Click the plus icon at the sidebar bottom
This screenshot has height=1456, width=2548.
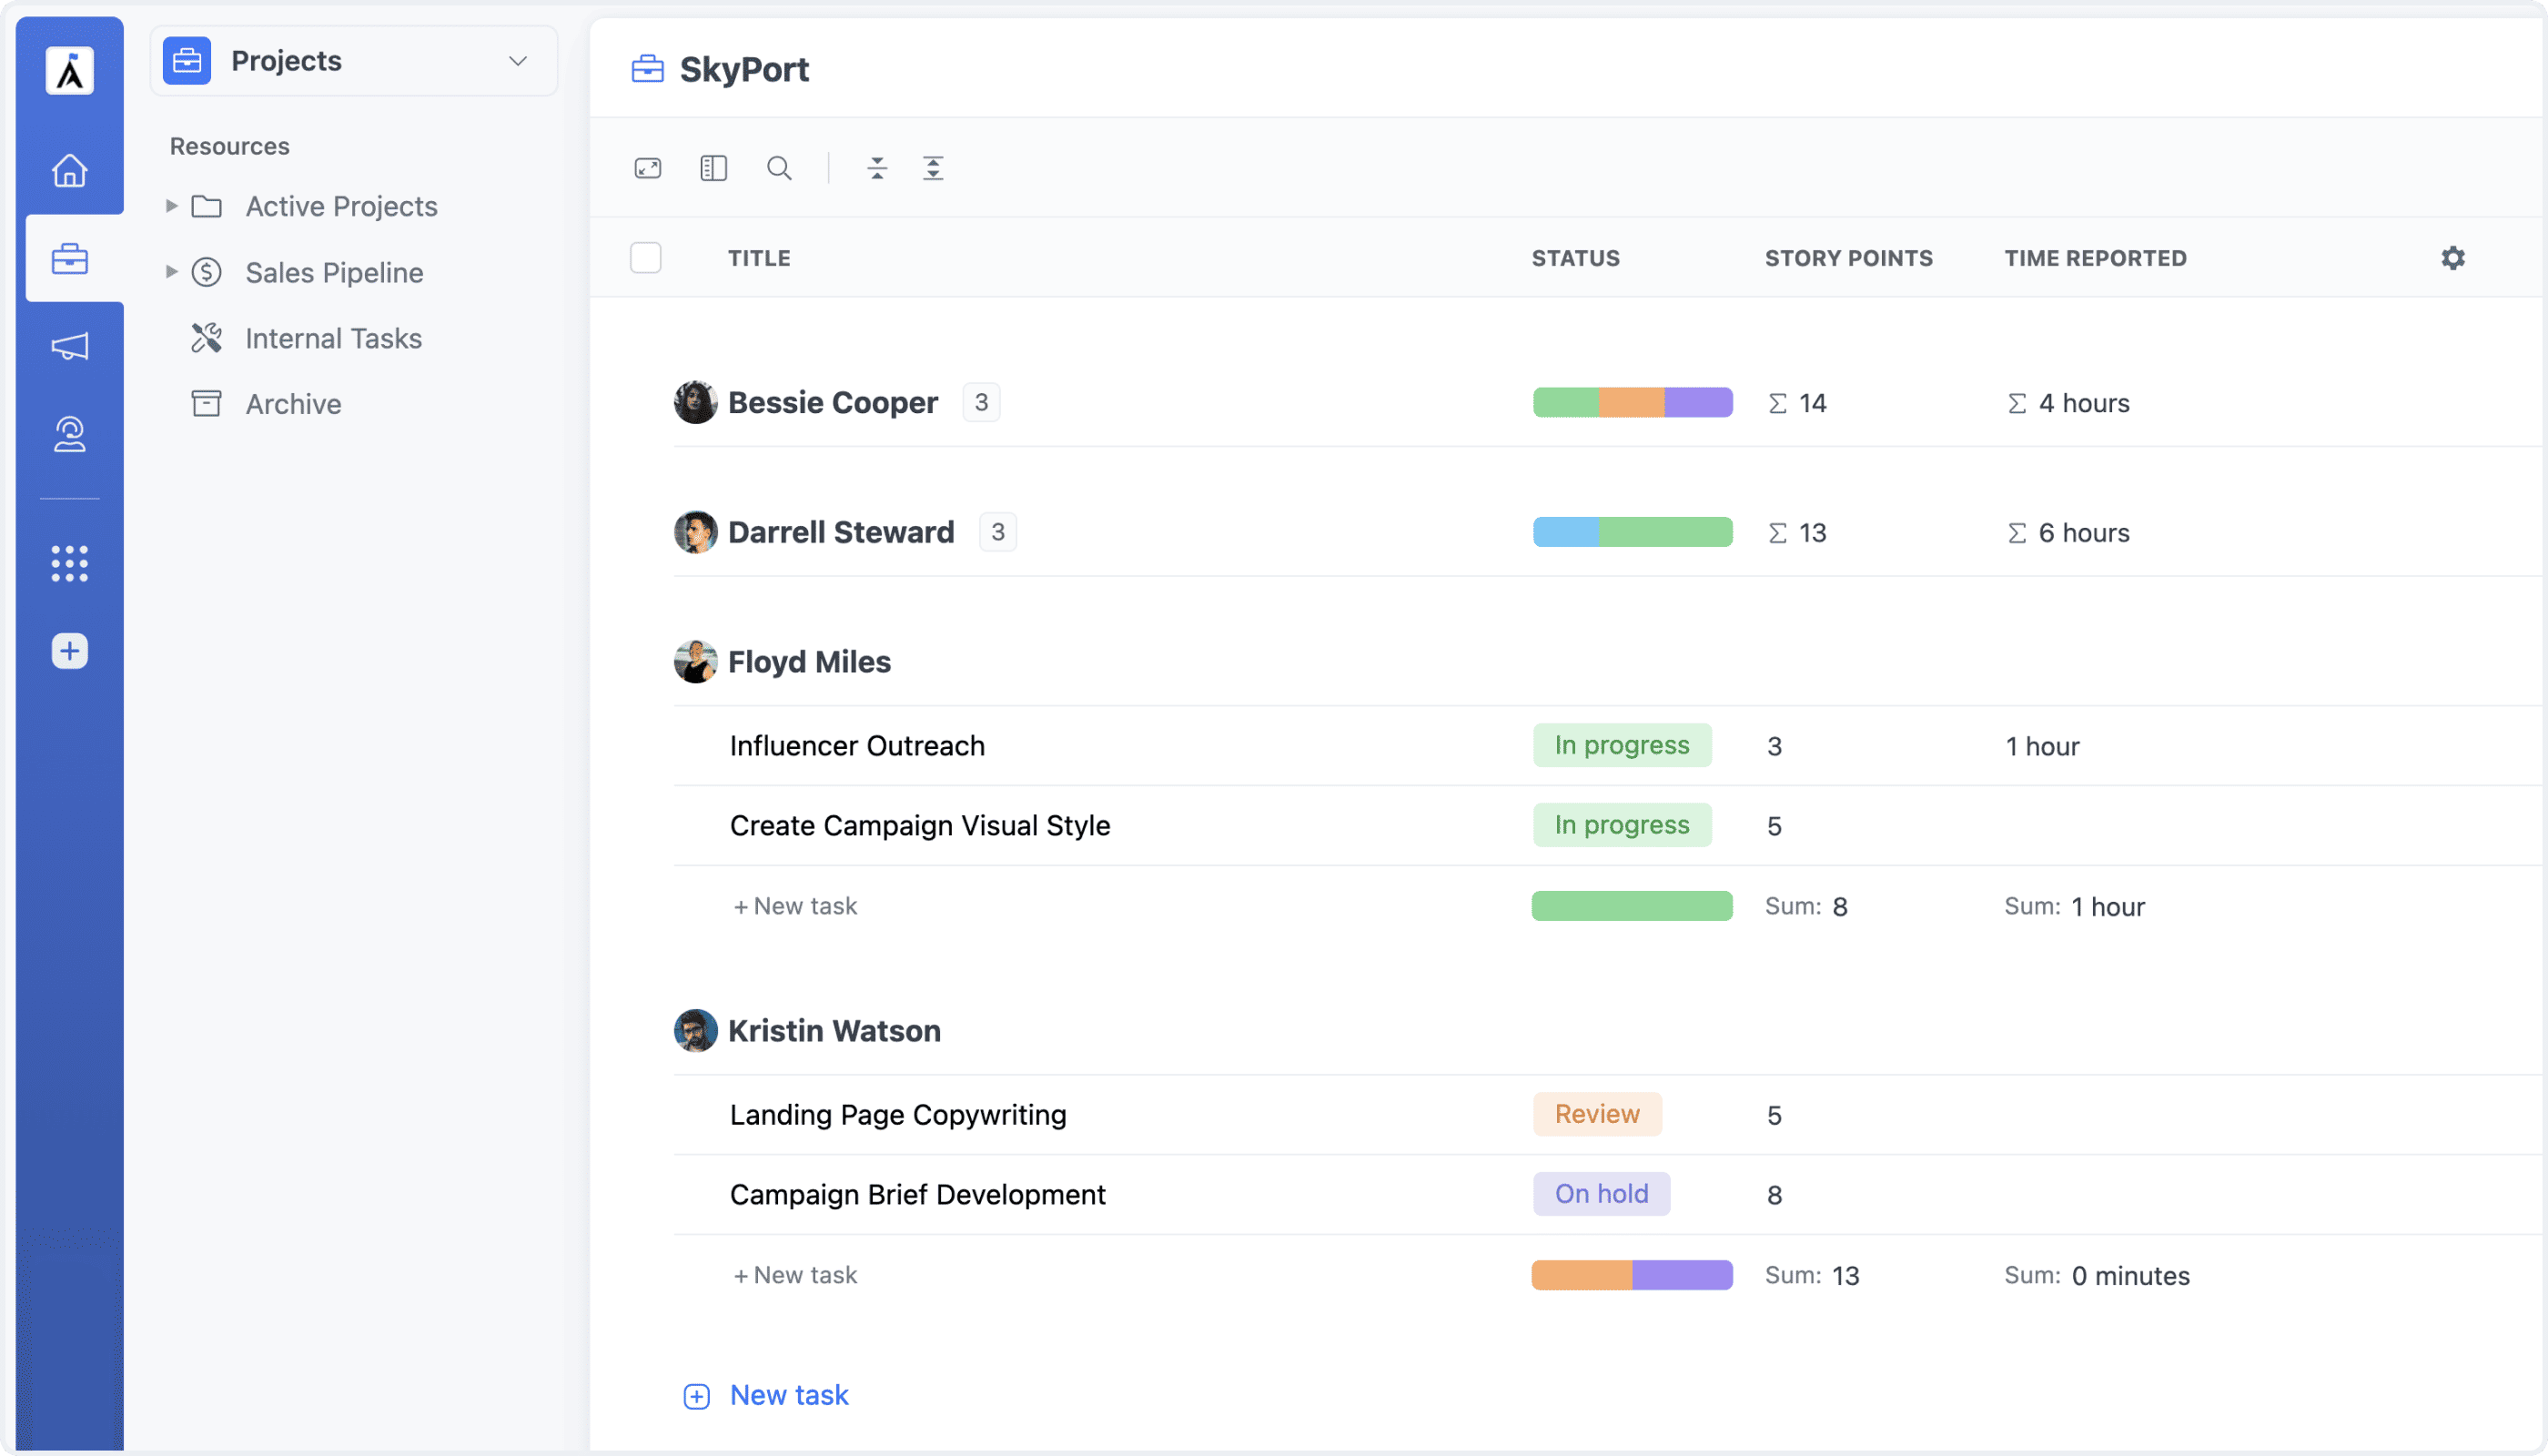69,651
